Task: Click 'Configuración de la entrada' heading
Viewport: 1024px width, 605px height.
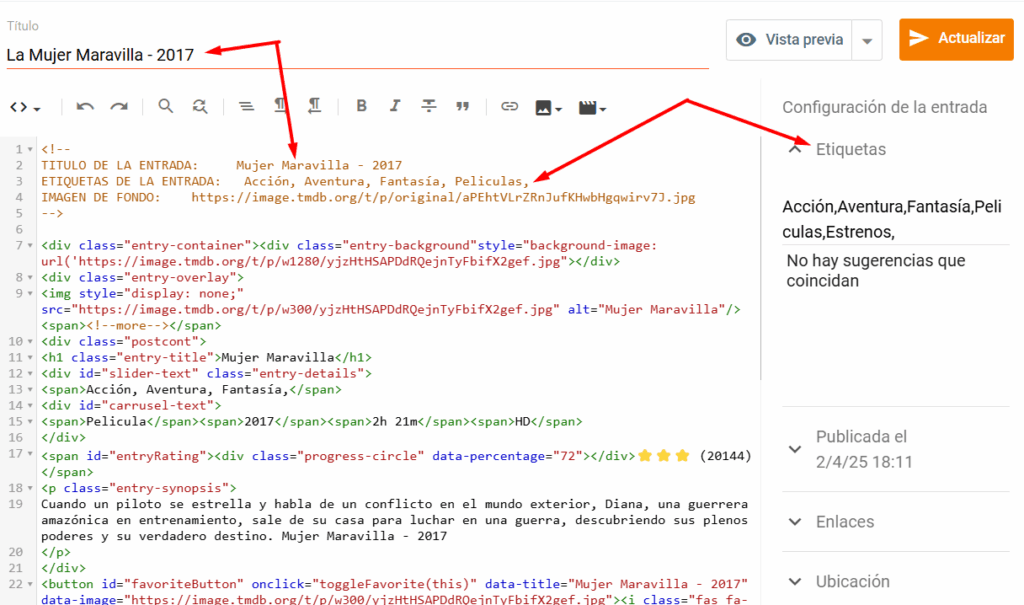Action: pos(884,107)
